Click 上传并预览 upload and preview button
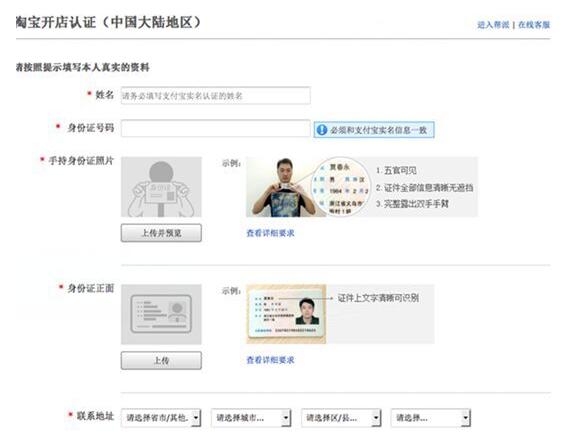The height and width of the screenshot is (434, 574). tap(161, 233)
